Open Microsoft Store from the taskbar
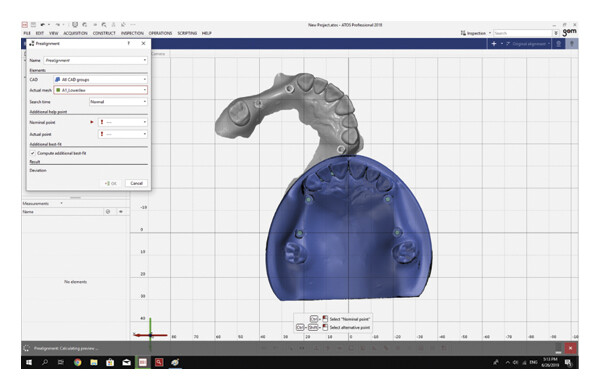This screenshot has width=600, height=390. [x=110, y=362]
